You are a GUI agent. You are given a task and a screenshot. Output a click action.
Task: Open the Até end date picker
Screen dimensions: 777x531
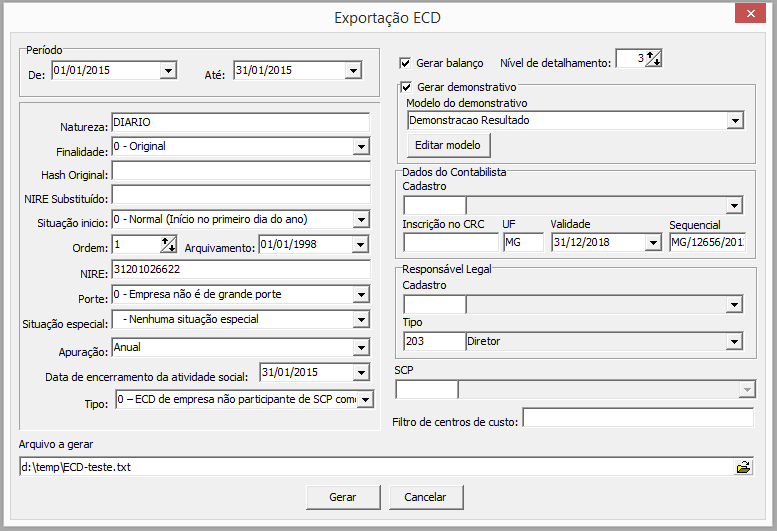(x=352, y=71)
